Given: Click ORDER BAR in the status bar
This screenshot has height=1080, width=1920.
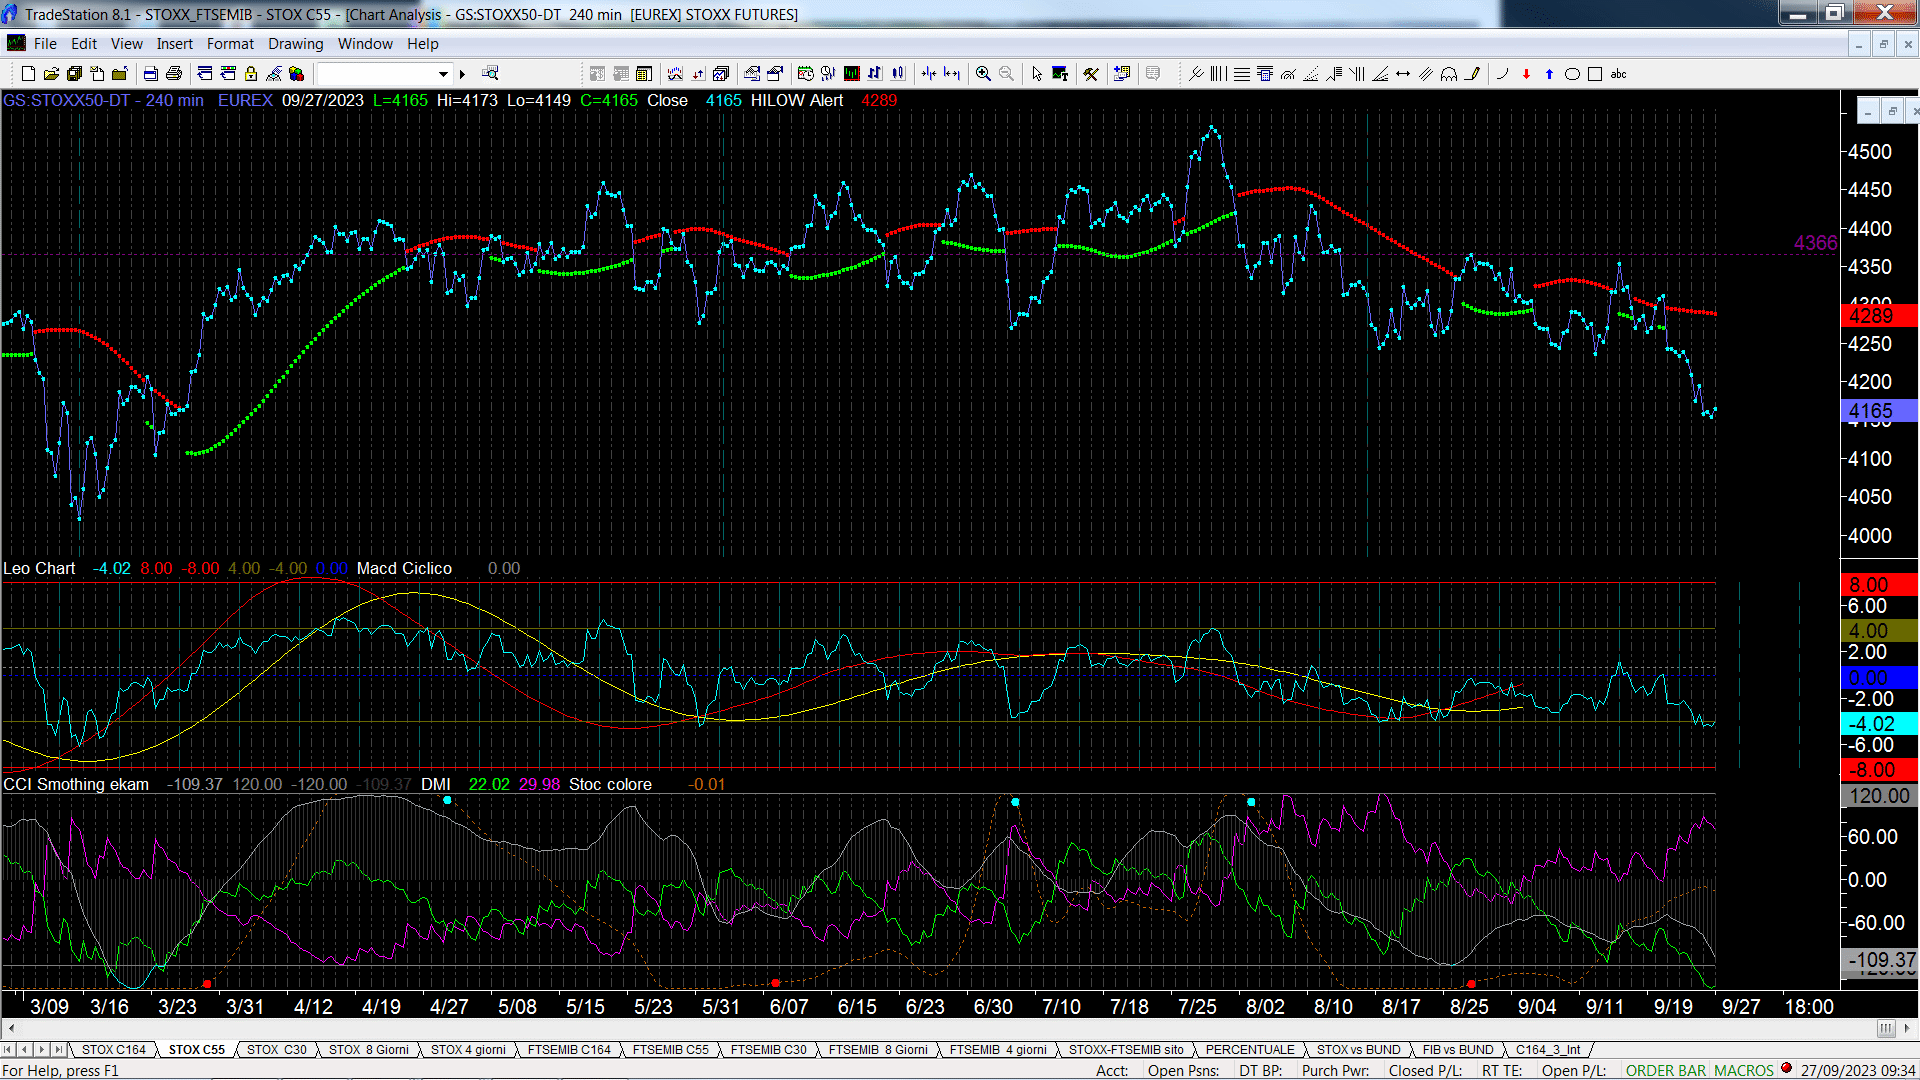Looking at the screenshot, I should point(1665,1071).
